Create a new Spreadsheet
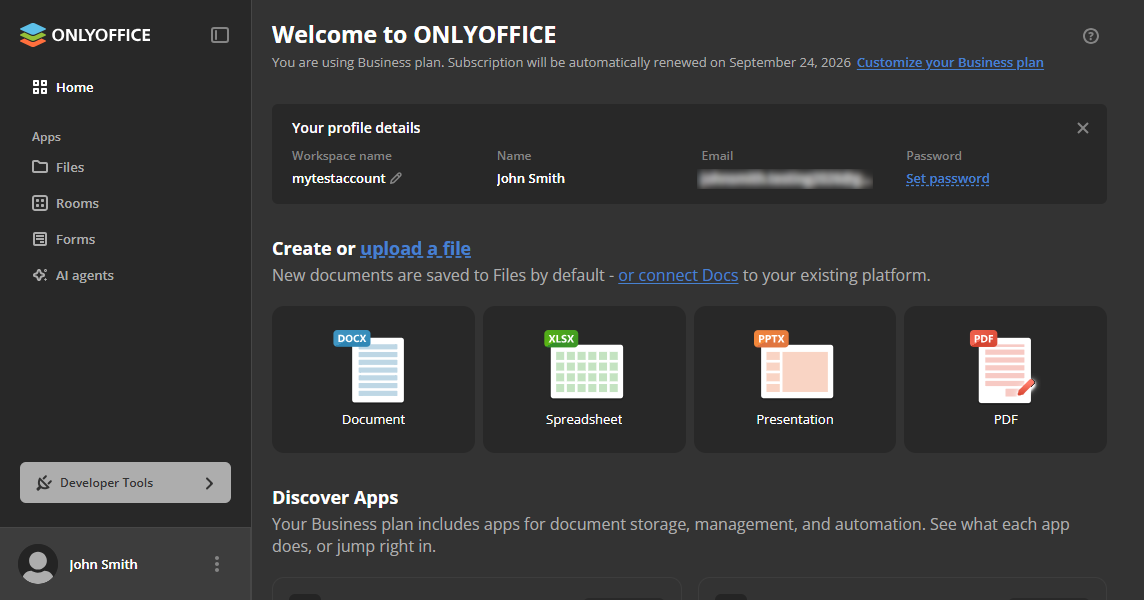The height and width of the screenshot is (600, 1144). (584, 380)
